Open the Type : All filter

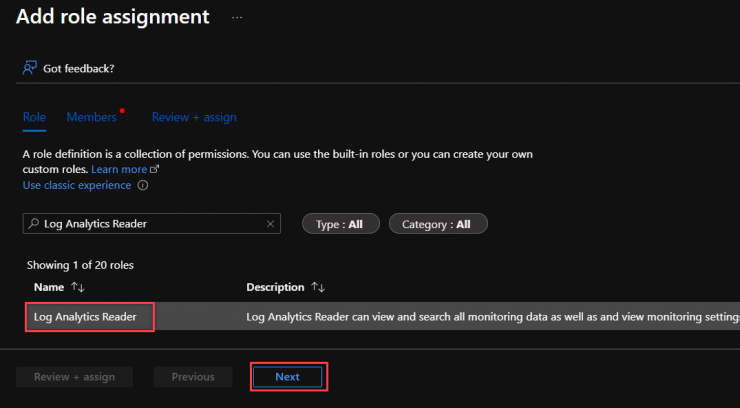[340, 224]
